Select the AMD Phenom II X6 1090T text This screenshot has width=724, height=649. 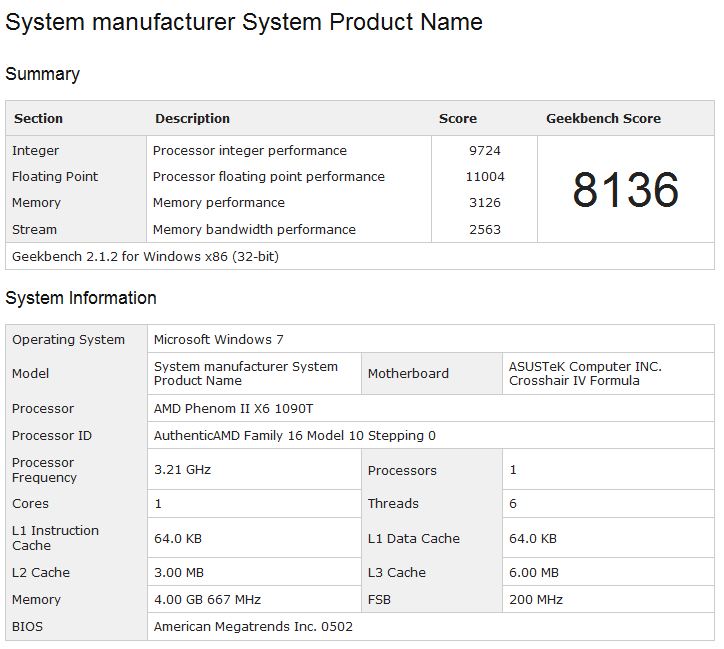[234, 409]
